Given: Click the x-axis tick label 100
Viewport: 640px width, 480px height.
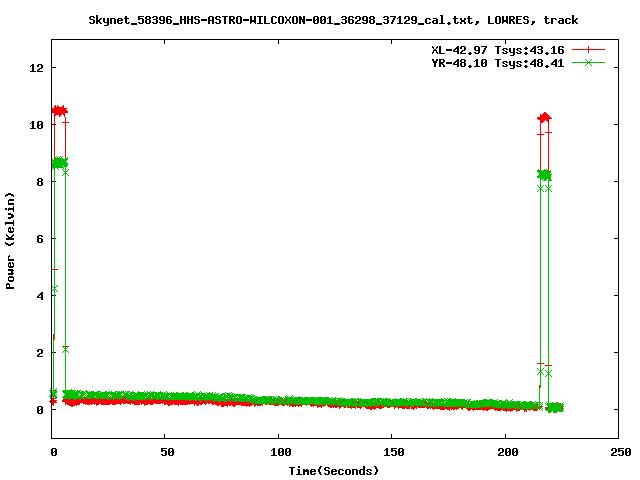Looking at the screenshot, I should tap(281, 452).
